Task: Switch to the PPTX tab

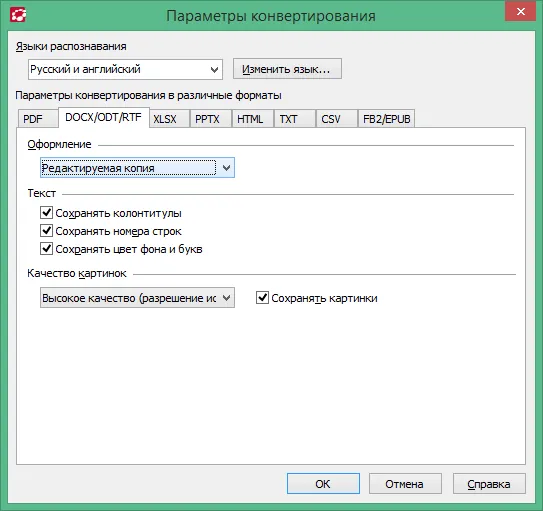Action: [211, 119]
